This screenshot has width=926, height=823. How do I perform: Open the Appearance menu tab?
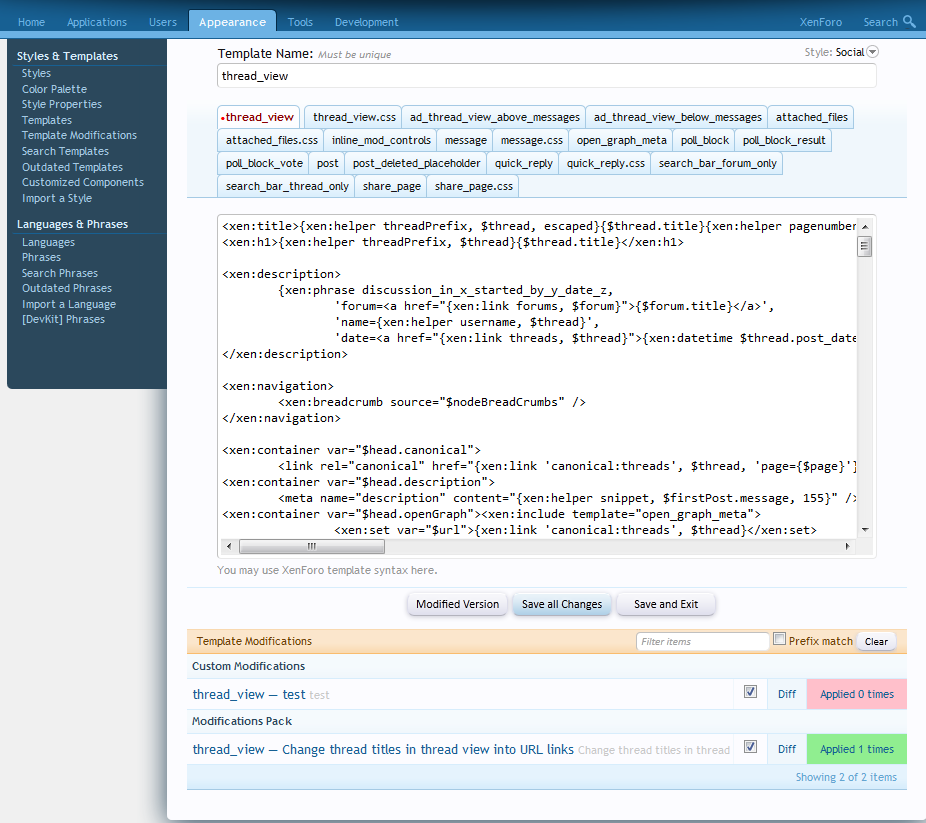point(232,22)
